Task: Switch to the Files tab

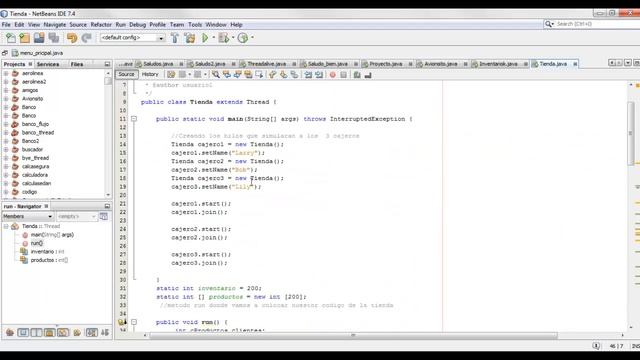Action: pos(77,64)
